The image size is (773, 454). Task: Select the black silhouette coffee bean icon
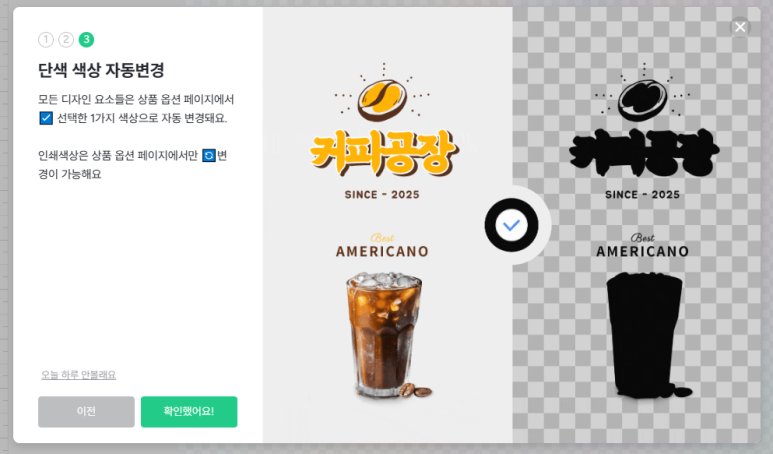[x=642, y=99]
